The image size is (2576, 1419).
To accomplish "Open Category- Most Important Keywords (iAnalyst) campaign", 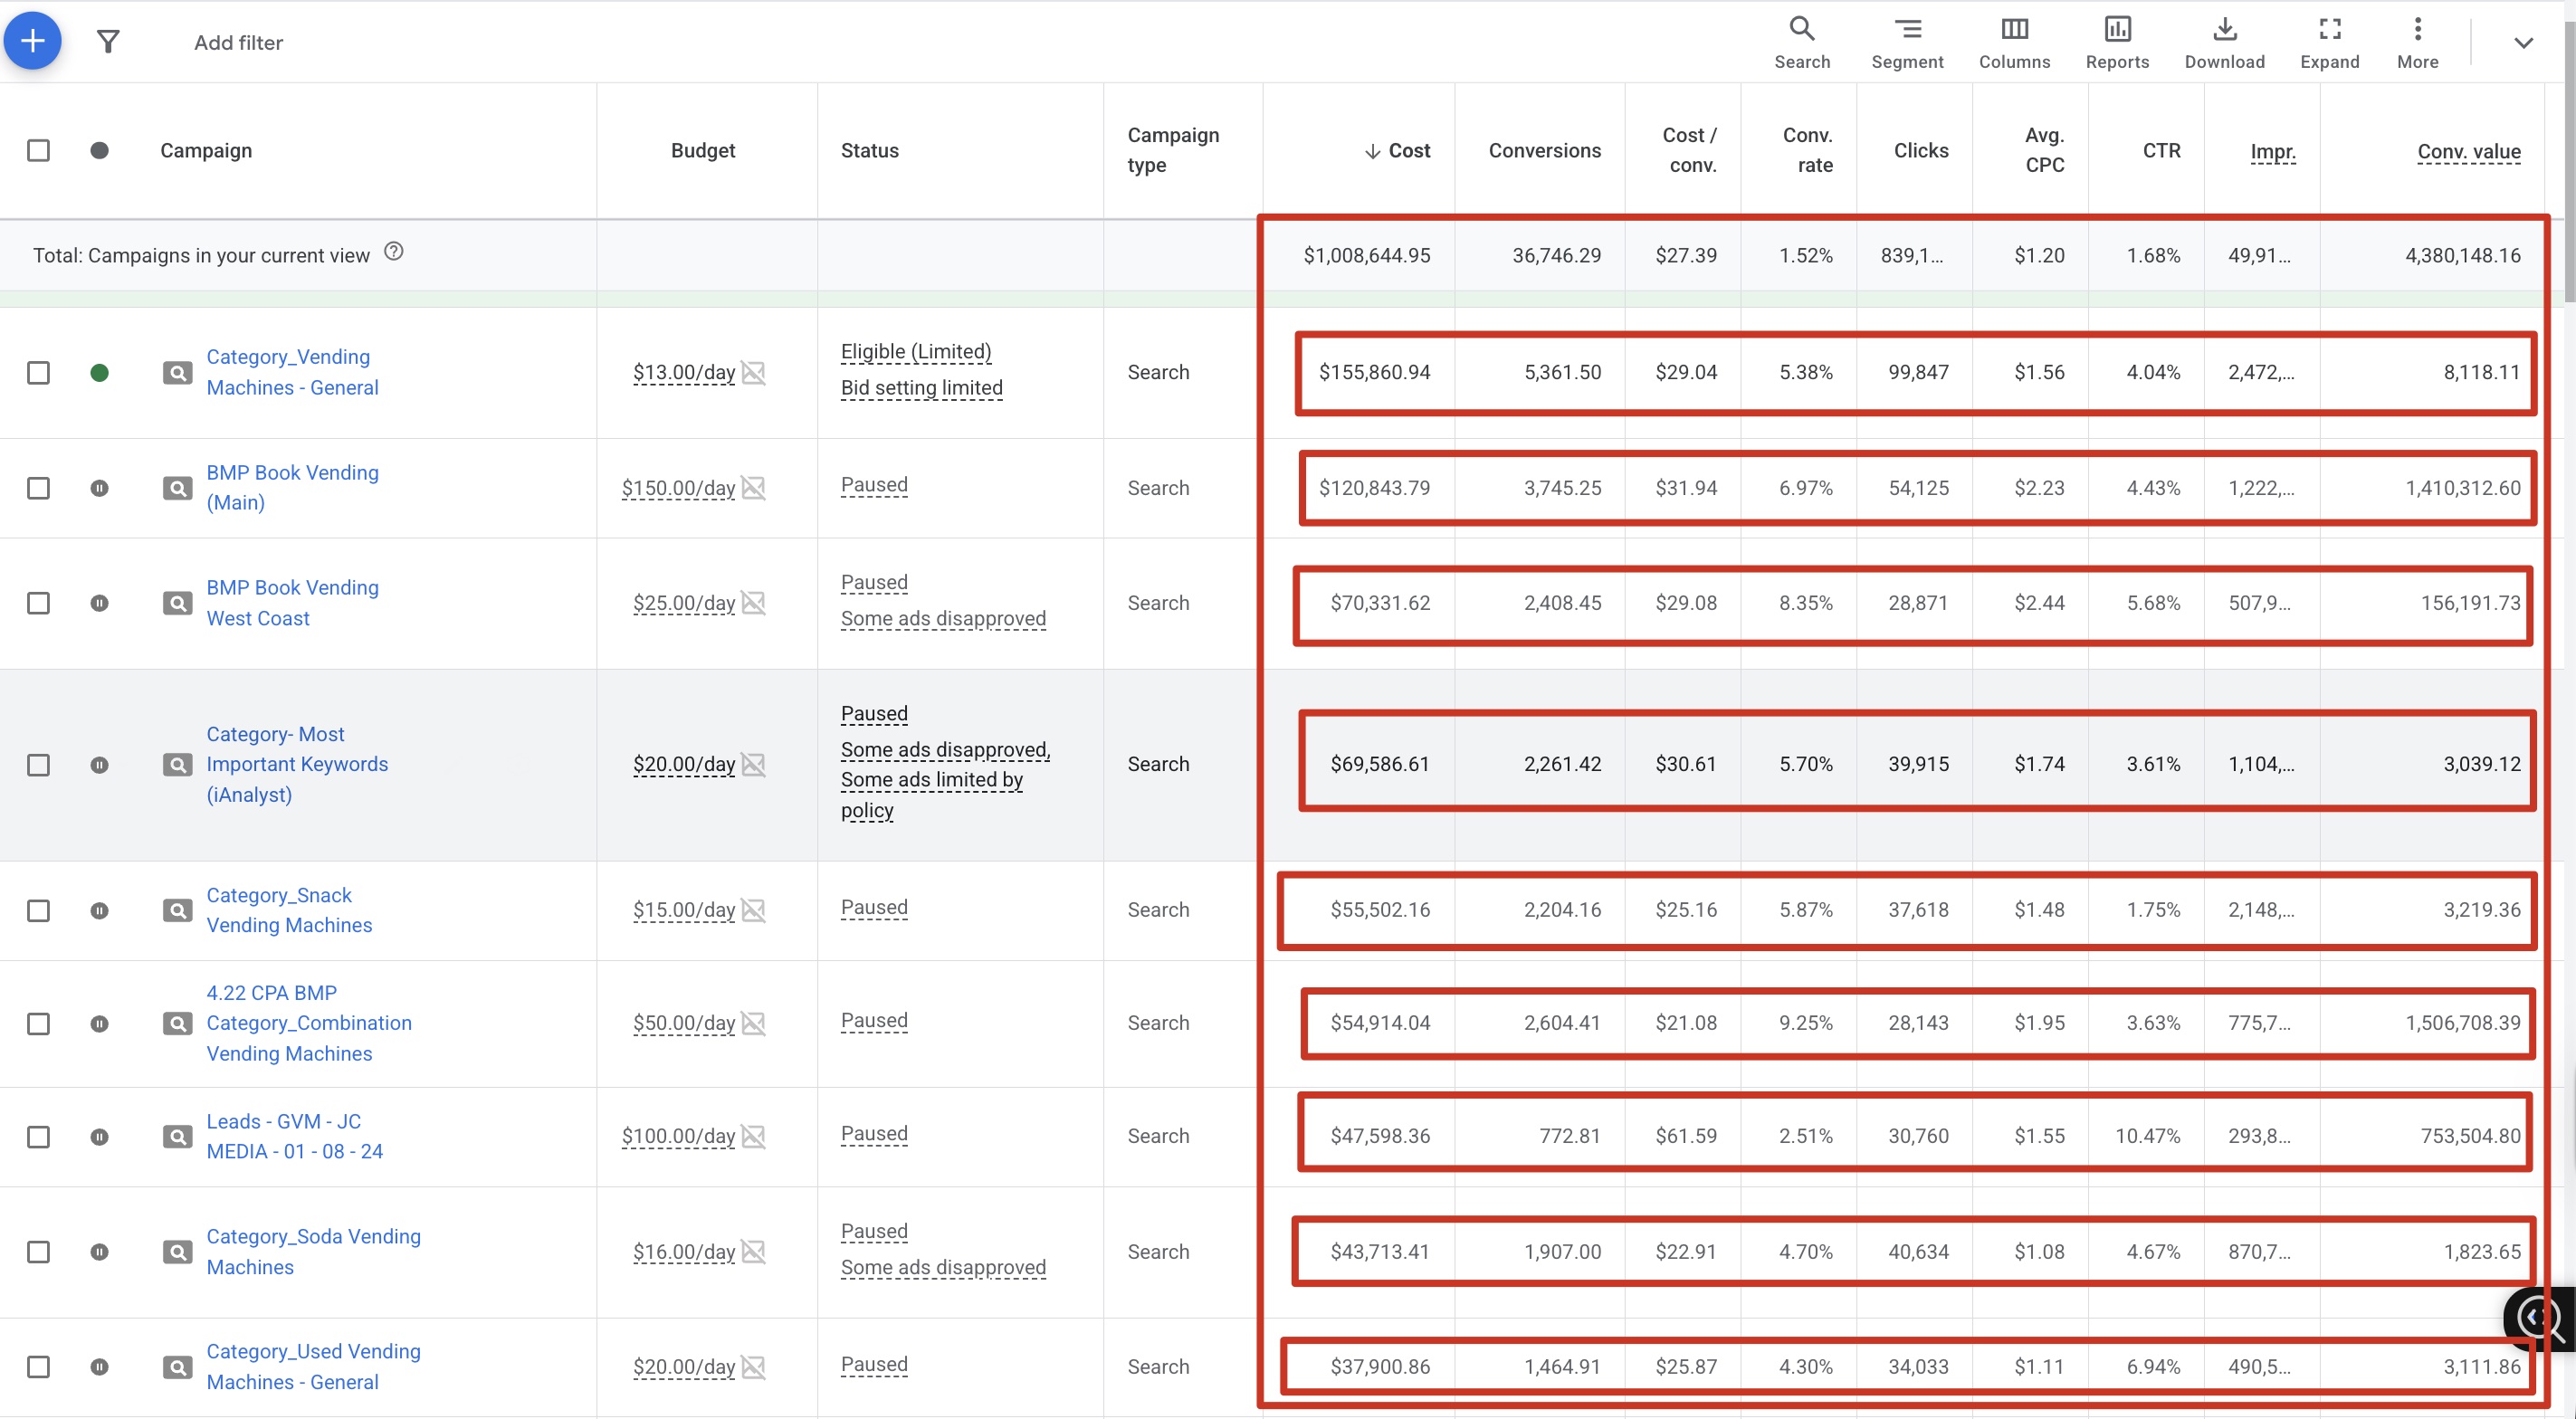I will 297,764.
